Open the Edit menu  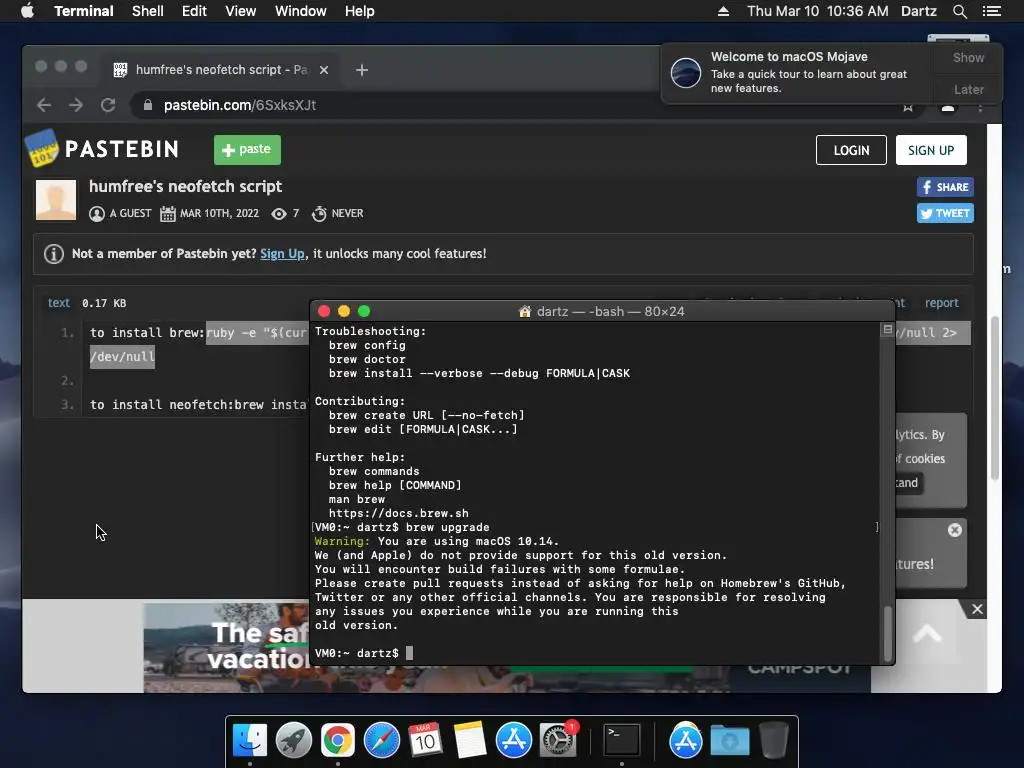194,11
